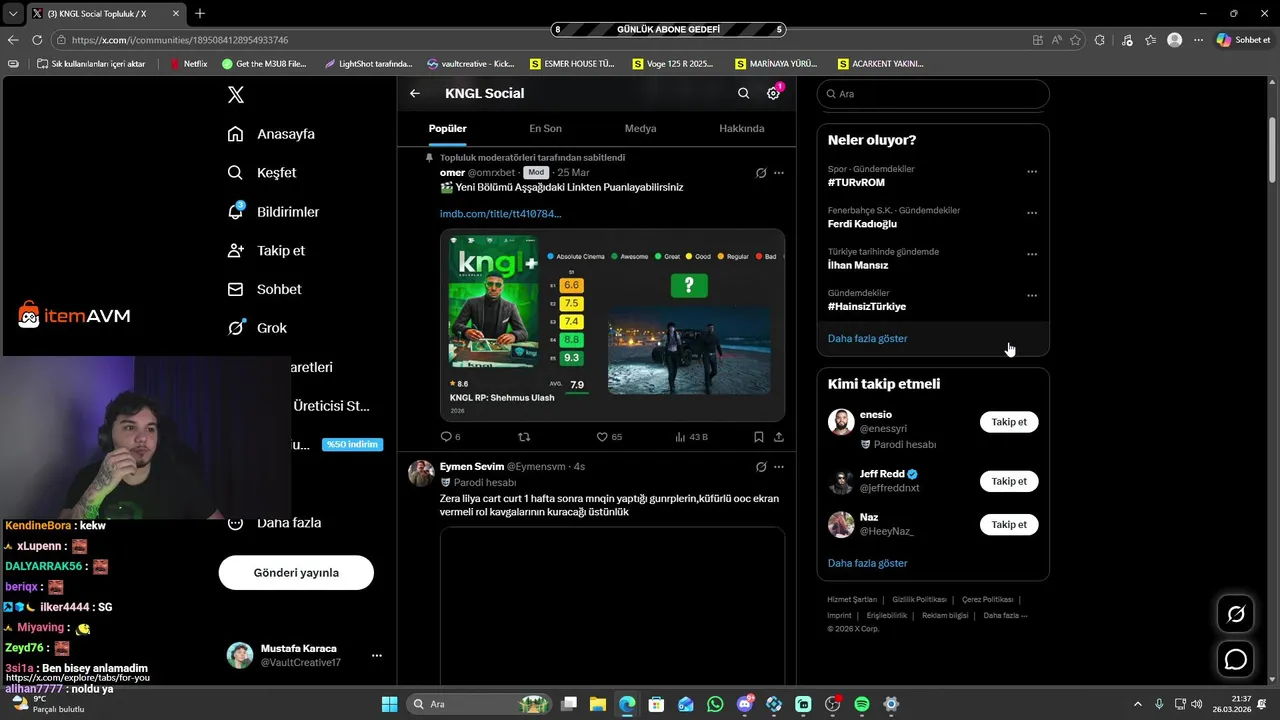Open WhatsApp from the taskbar
This screenshot has height=720, width=1280.
pos(715,704)
